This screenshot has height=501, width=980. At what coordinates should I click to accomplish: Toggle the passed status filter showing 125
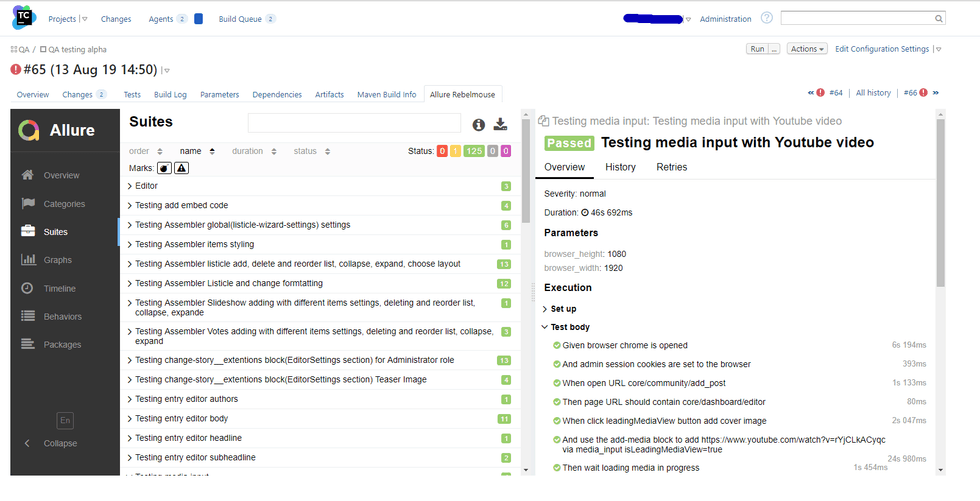pyautogui.click(x=474, y=151)
